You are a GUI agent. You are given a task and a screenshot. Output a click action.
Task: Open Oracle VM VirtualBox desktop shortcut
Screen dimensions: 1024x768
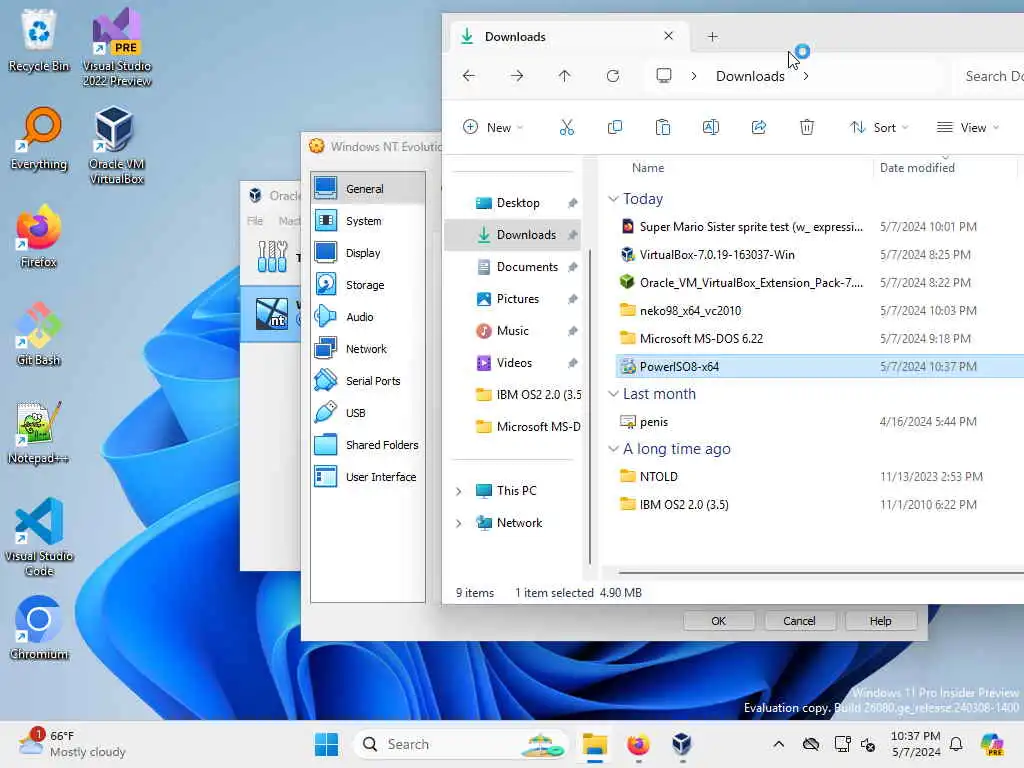116,145
